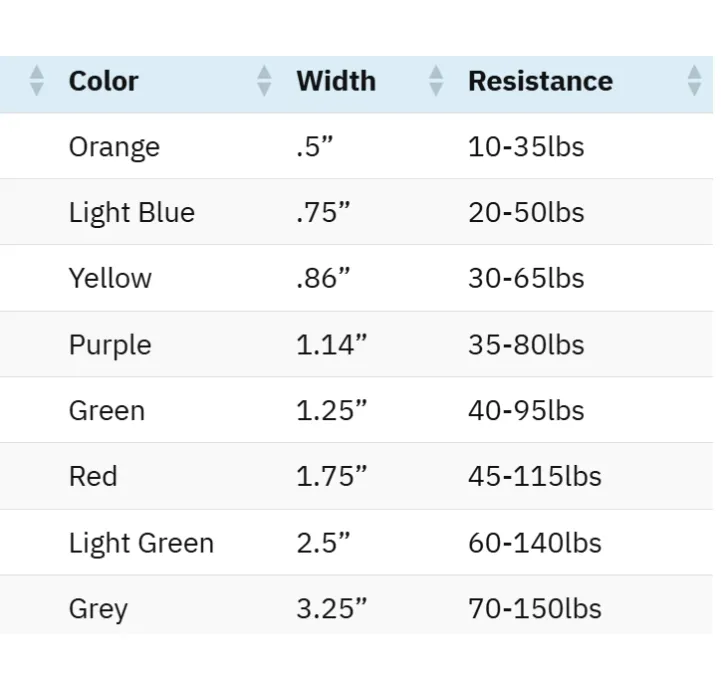
Task: Click the 1.14" width value
Action: point(332,345)
